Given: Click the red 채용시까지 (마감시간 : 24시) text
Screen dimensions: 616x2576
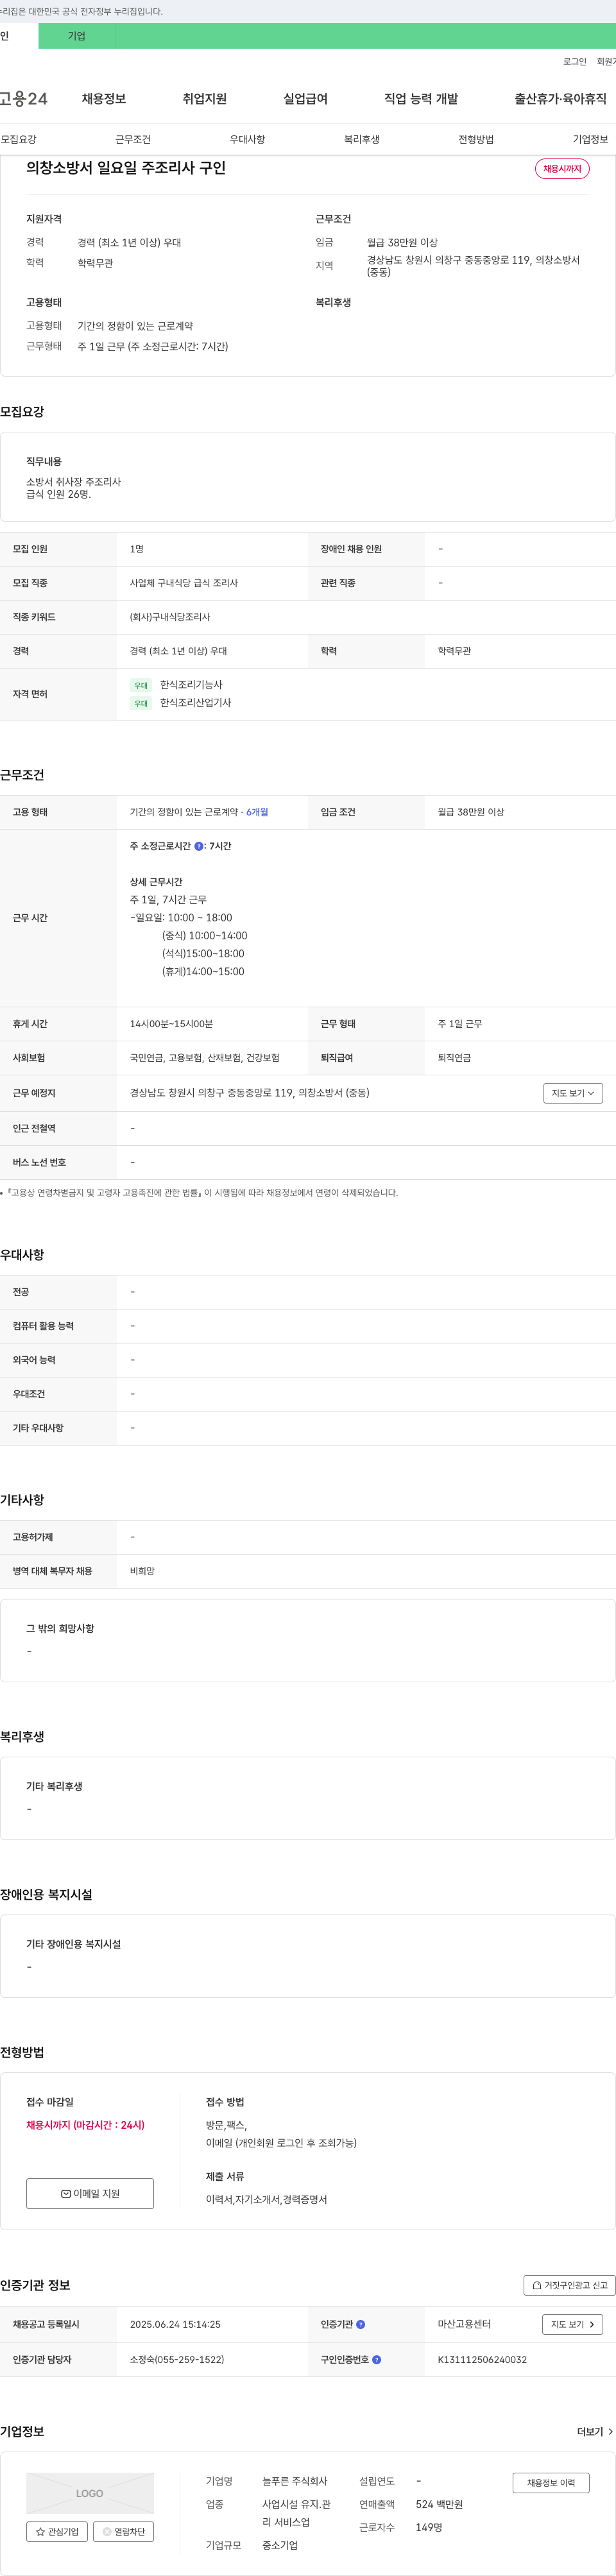Looking at the screenshot, I should [85, 2125].
